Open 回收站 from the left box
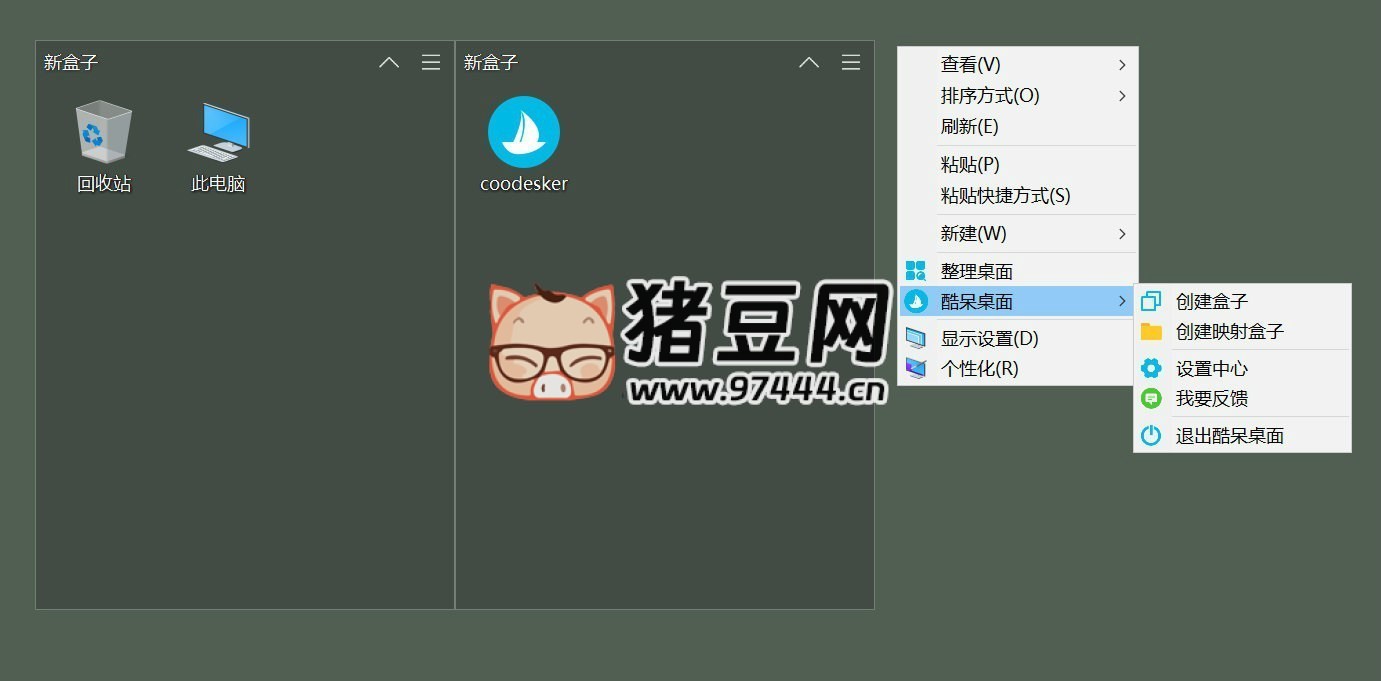Viewport: 1381px width, 681px height. [x=103, y=130]
